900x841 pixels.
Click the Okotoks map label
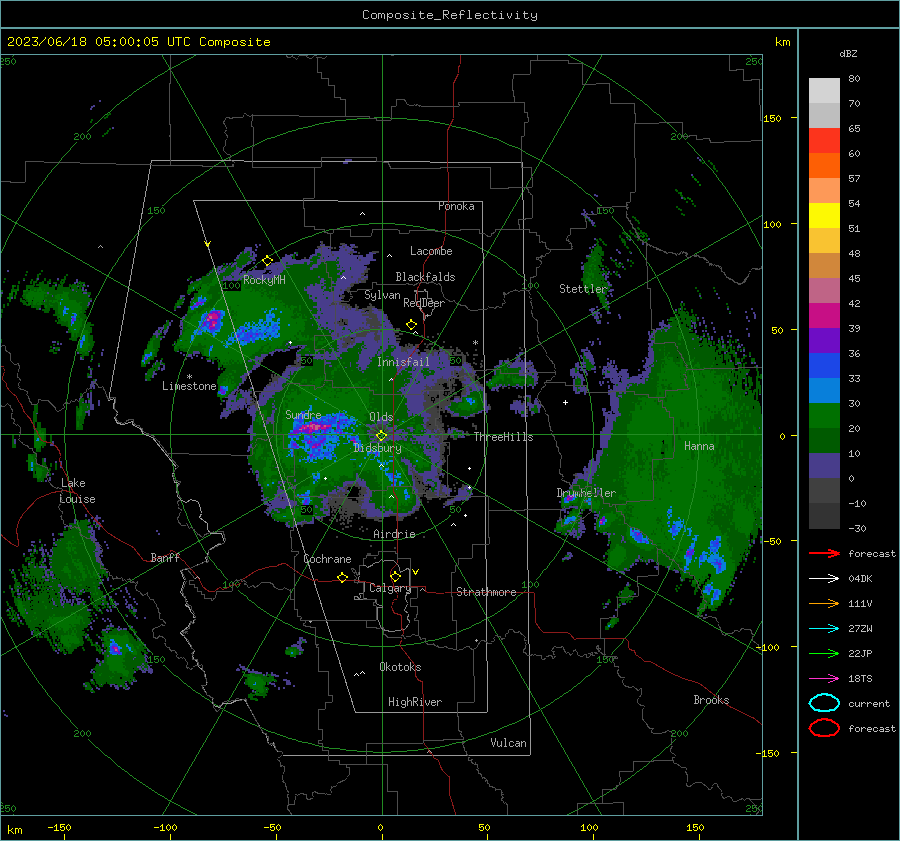(x=400, y=667)
